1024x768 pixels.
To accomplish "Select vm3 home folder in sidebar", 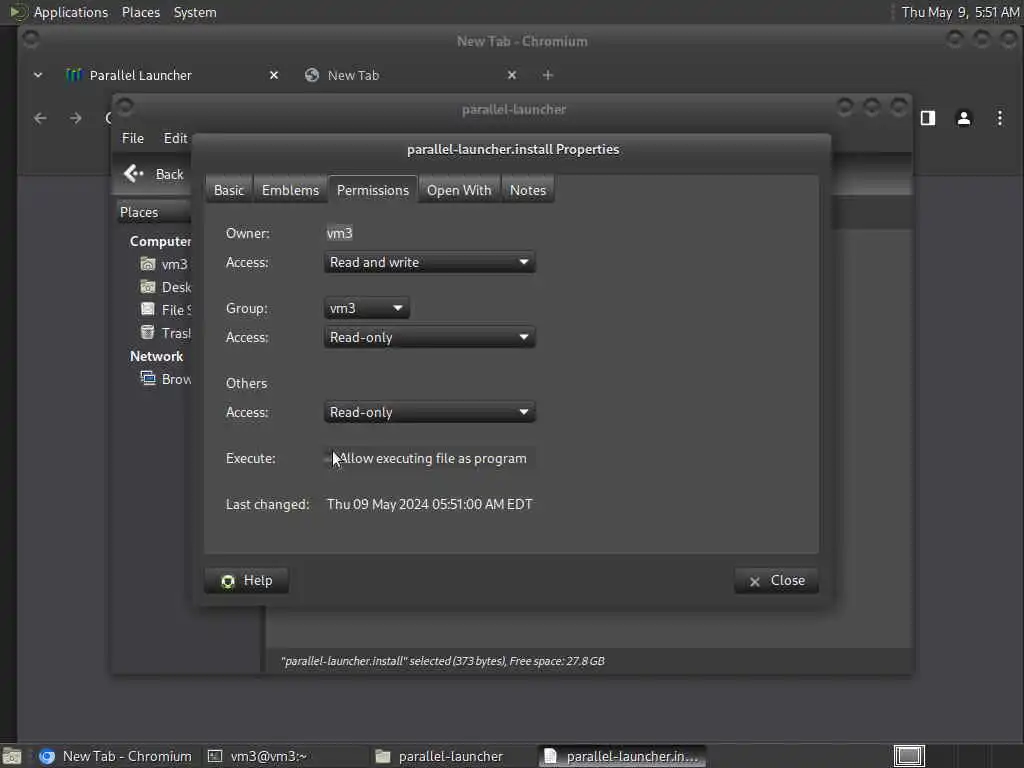I will pyautogui.click(x=164, y=264).
